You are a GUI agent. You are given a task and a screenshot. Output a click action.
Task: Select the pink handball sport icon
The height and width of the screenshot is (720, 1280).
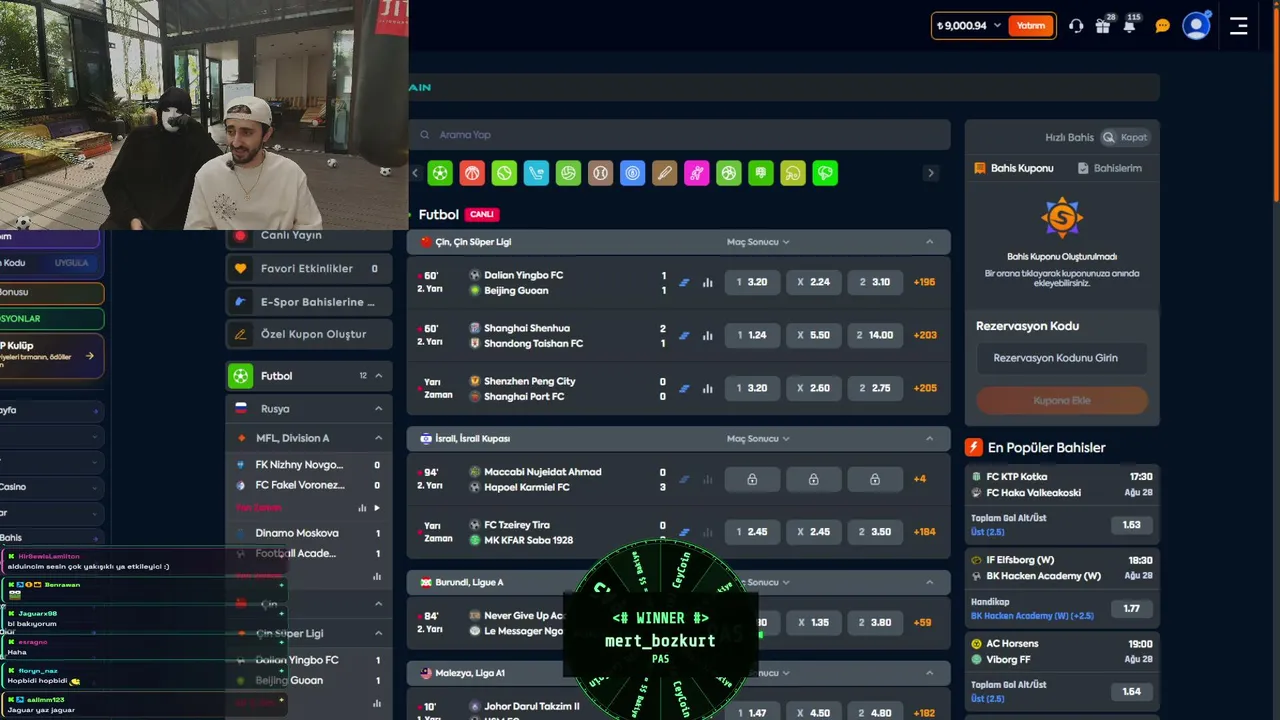696,173
